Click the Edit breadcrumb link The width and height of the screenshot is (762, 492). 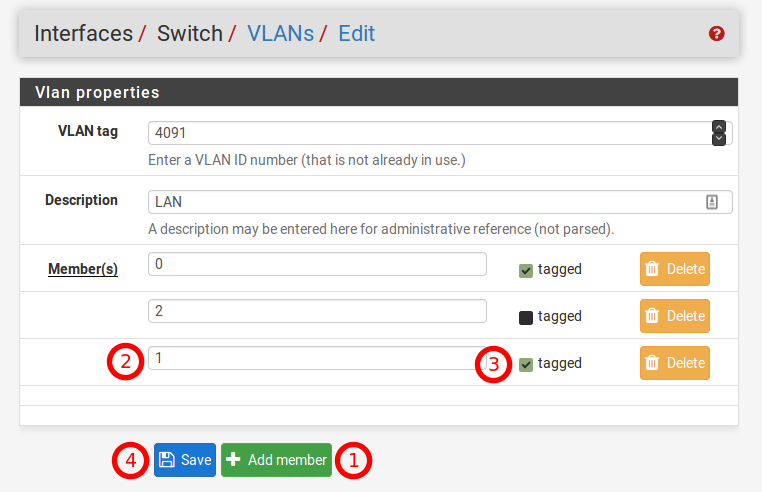356,33
